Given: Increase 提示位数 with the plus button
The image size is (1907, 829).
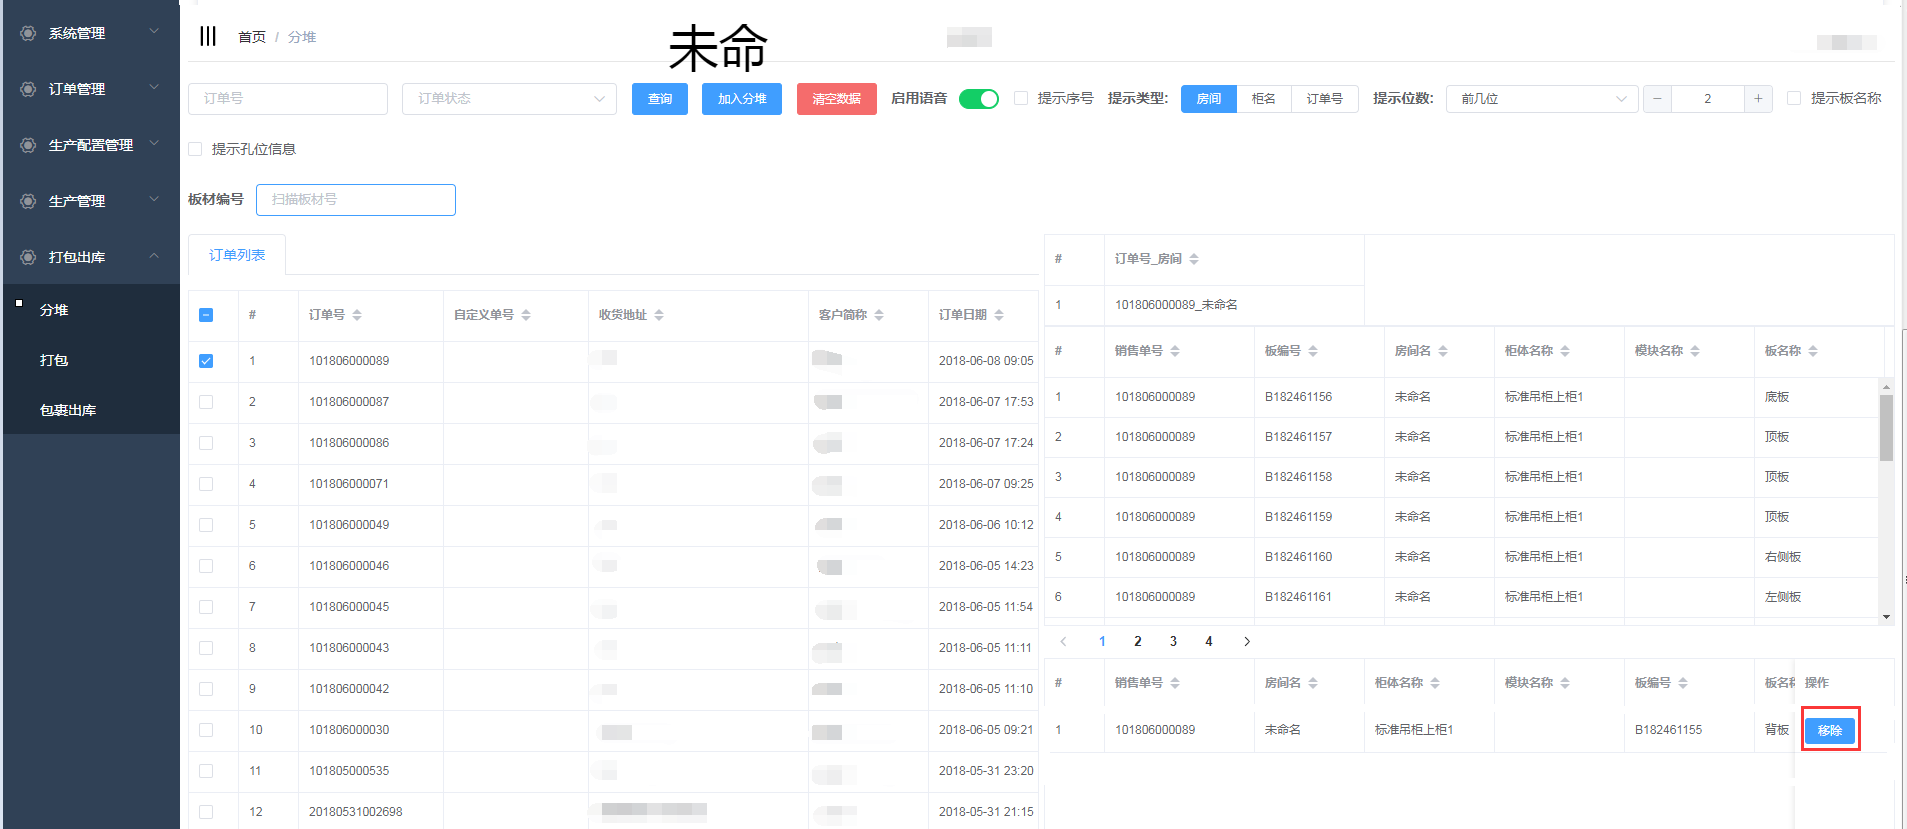Looking at the screenshot, I should click(x=1758, y=99).
